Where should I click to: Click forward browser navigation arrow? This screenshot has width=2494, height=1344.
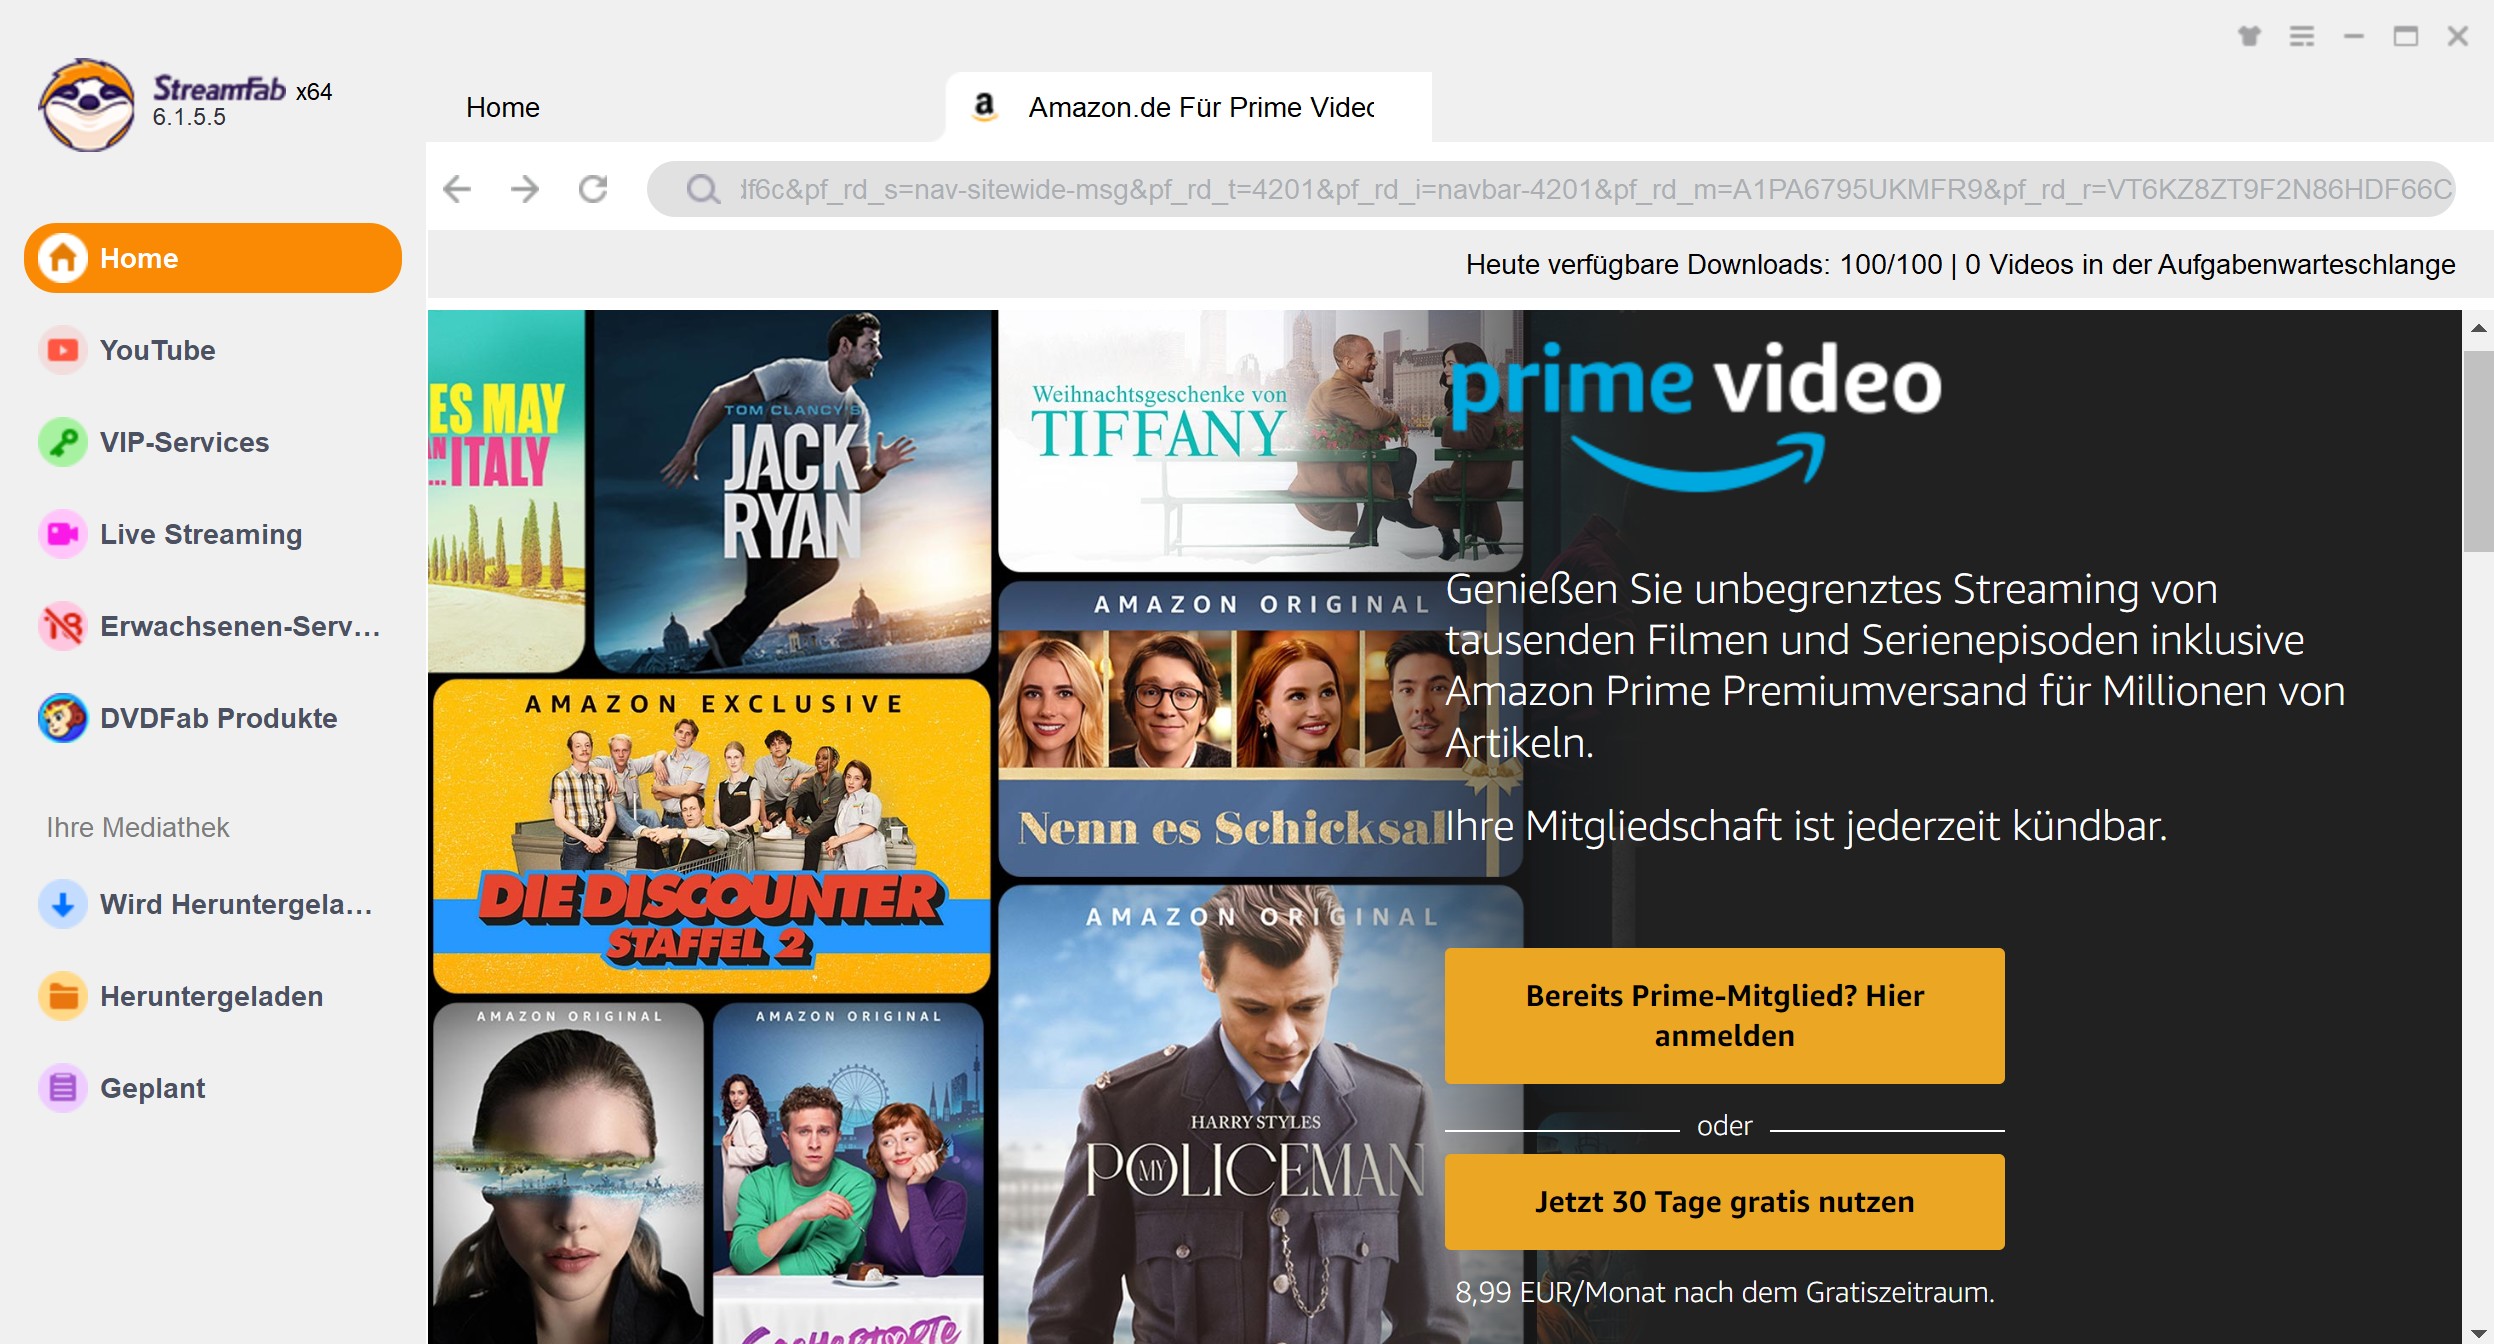[526, 187]
